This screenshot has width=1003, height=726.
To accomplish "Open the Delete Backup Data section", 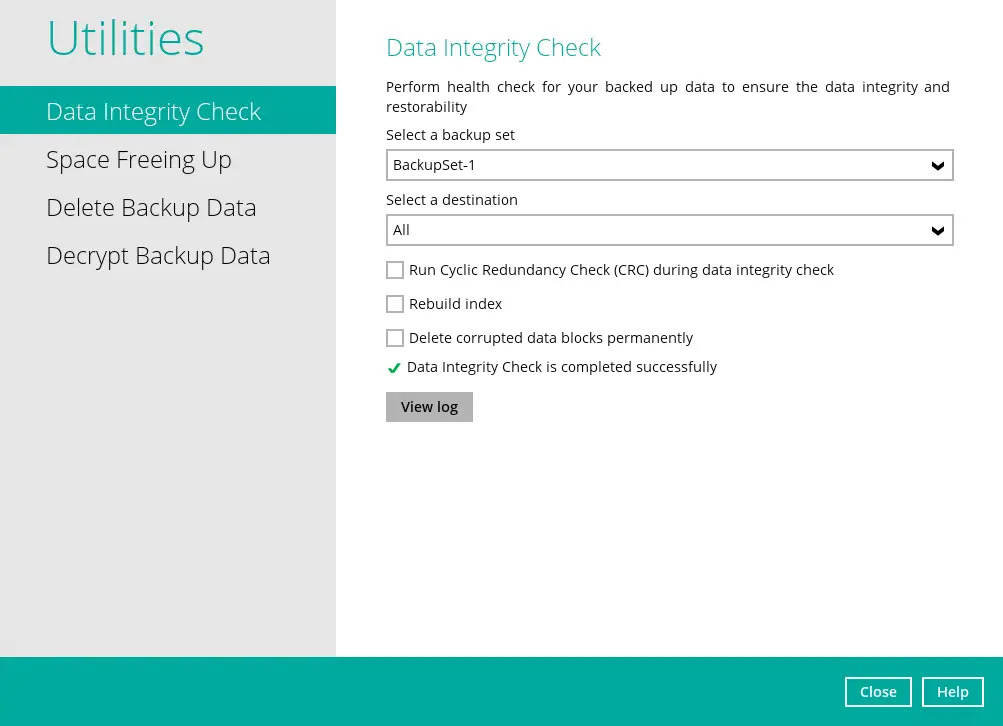I will tap(151, 208).
